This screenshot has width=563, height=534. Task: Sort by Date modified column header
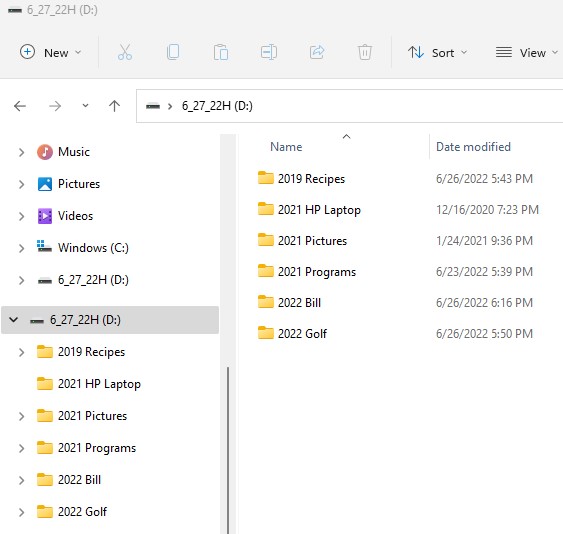point(473,147)
